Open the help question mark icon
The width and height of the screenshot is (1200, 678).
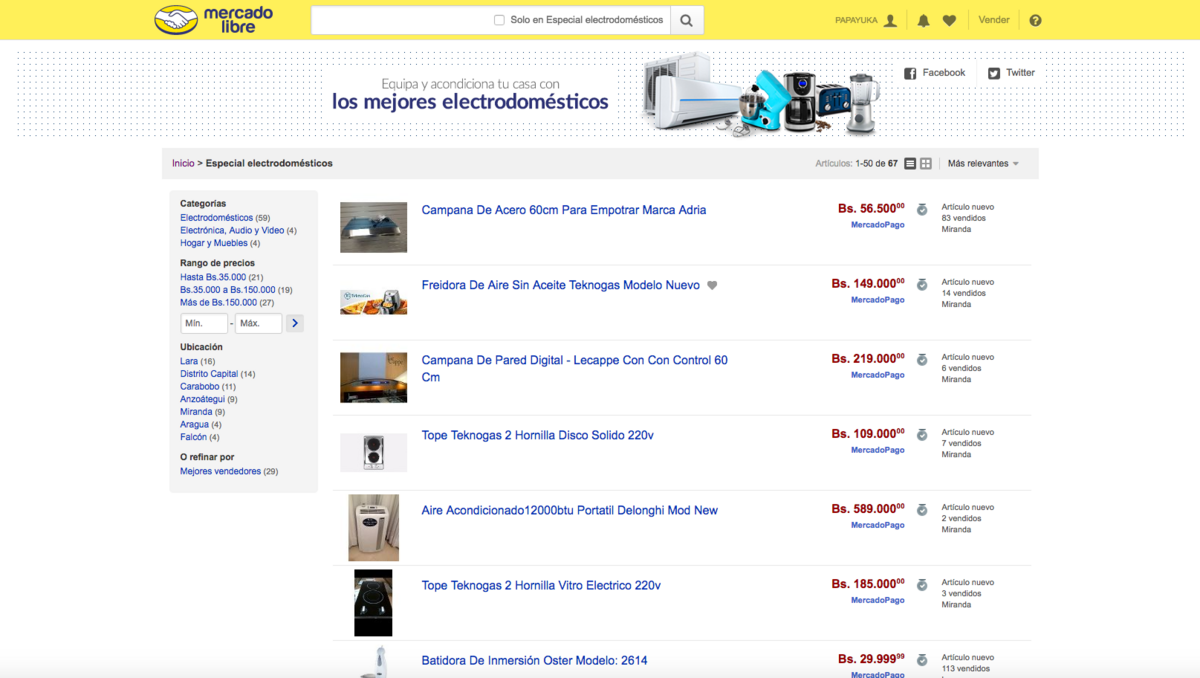tap(1035, 21)
